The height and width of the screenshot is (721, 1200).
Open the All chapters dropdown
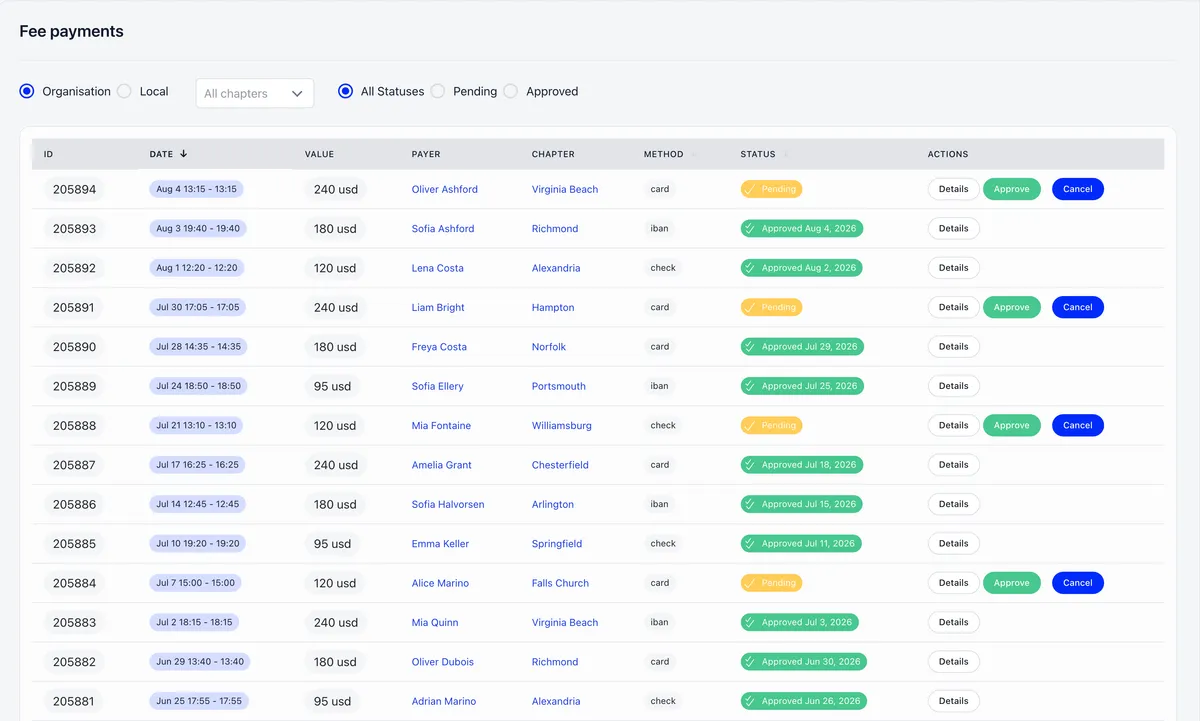[x=255, y=93]
